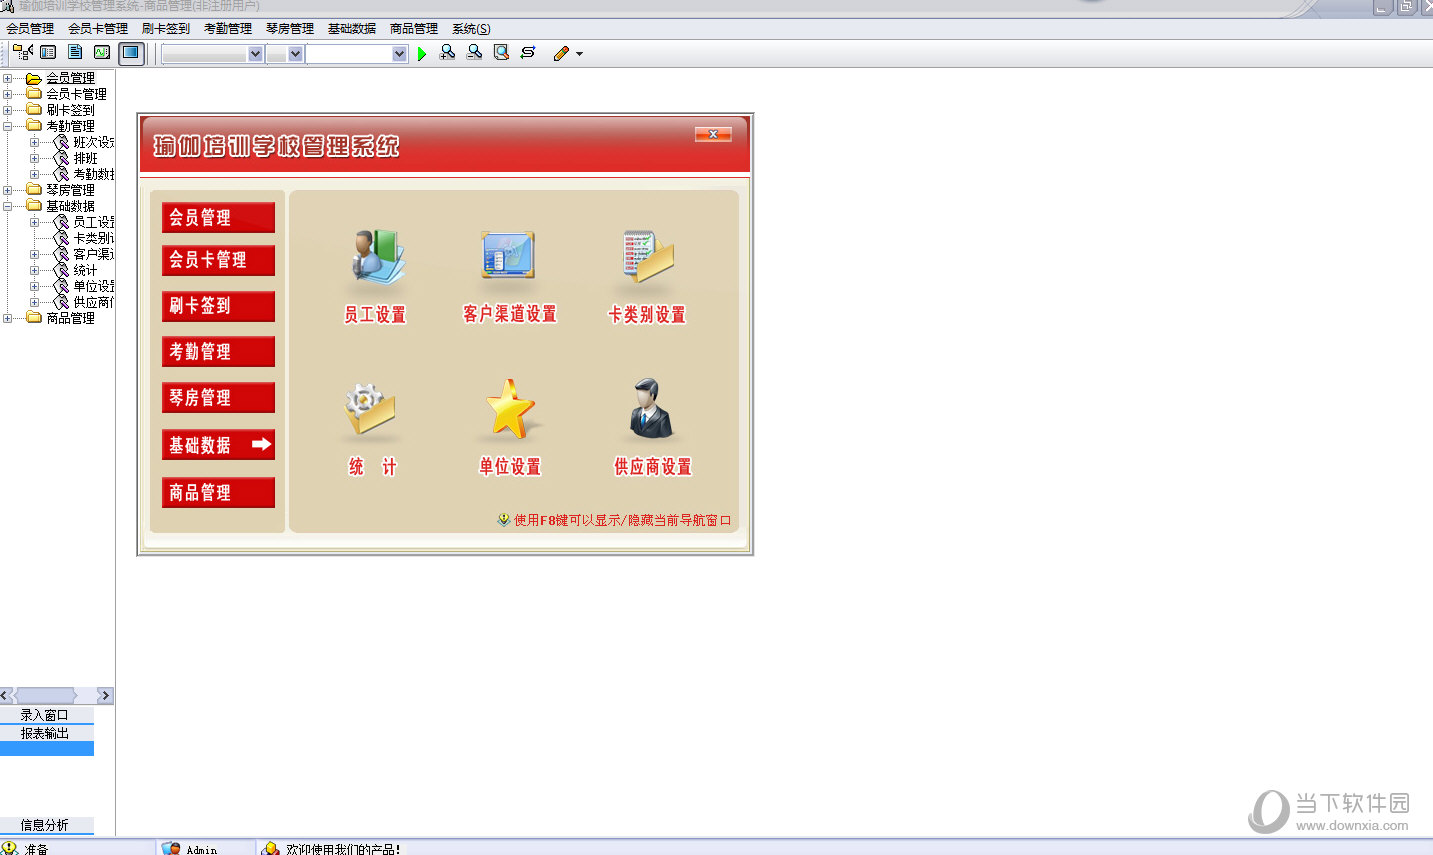Viewport: 1433px width, 855px height.
Task: Open the 客户渠道设置 icon in the navigation window
Action: point(509,258)
